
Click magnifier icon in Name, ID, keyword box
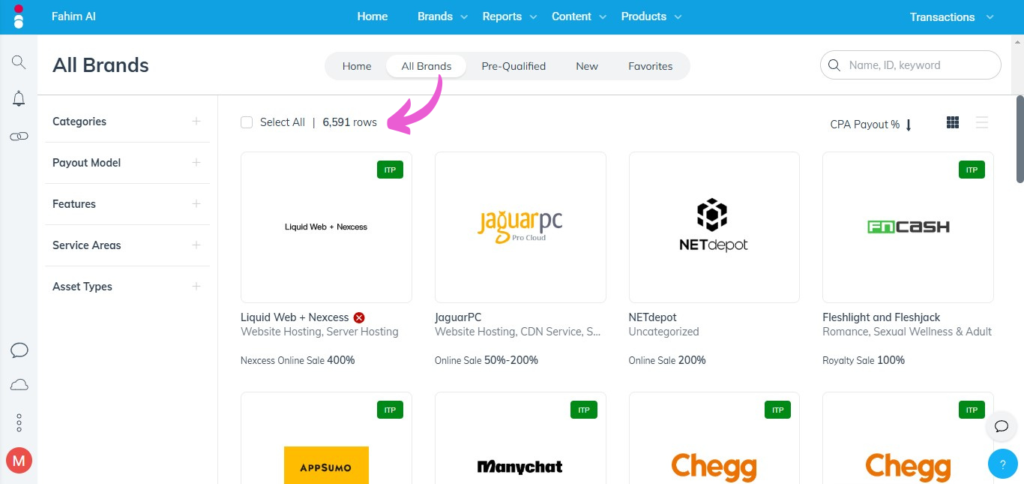click(x=834, y=65)
